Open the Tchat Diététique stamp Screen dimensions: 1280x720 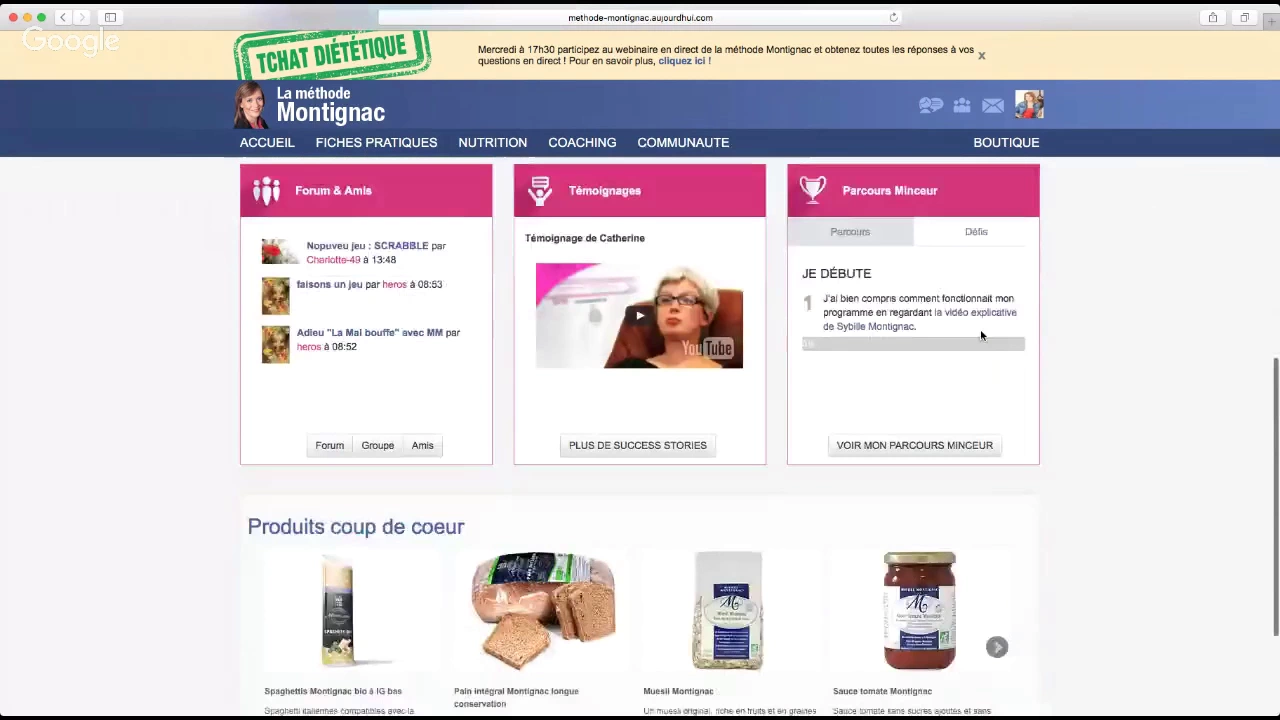tap(332, 56)
